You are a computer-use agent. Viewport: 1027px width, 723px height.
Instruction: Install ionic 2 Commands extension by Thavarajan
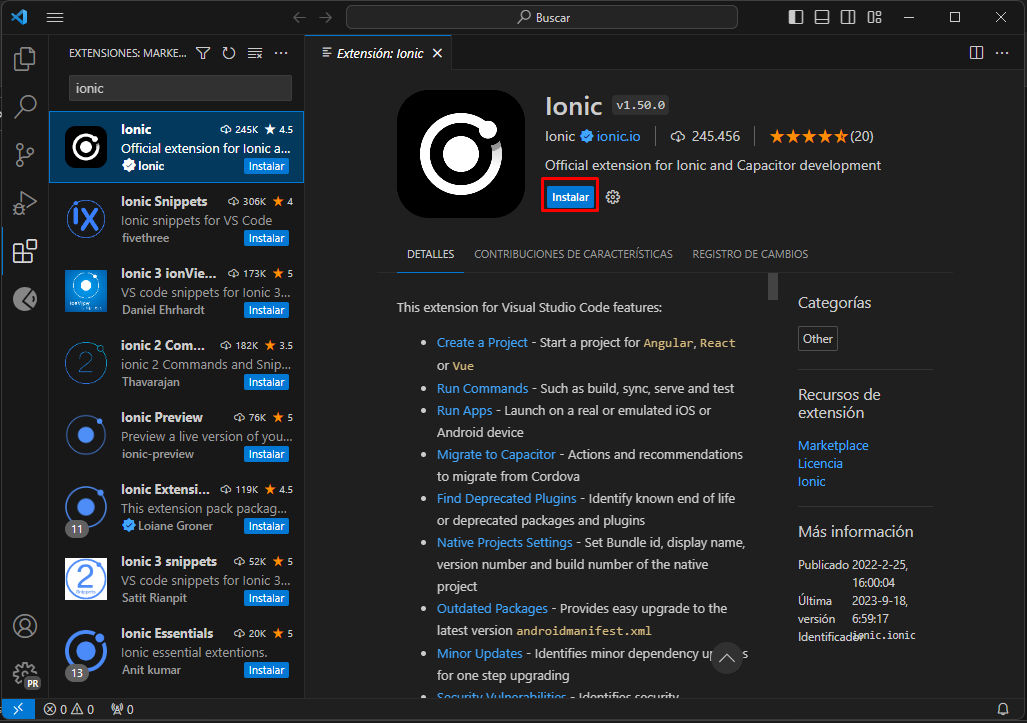click(267, 382)
